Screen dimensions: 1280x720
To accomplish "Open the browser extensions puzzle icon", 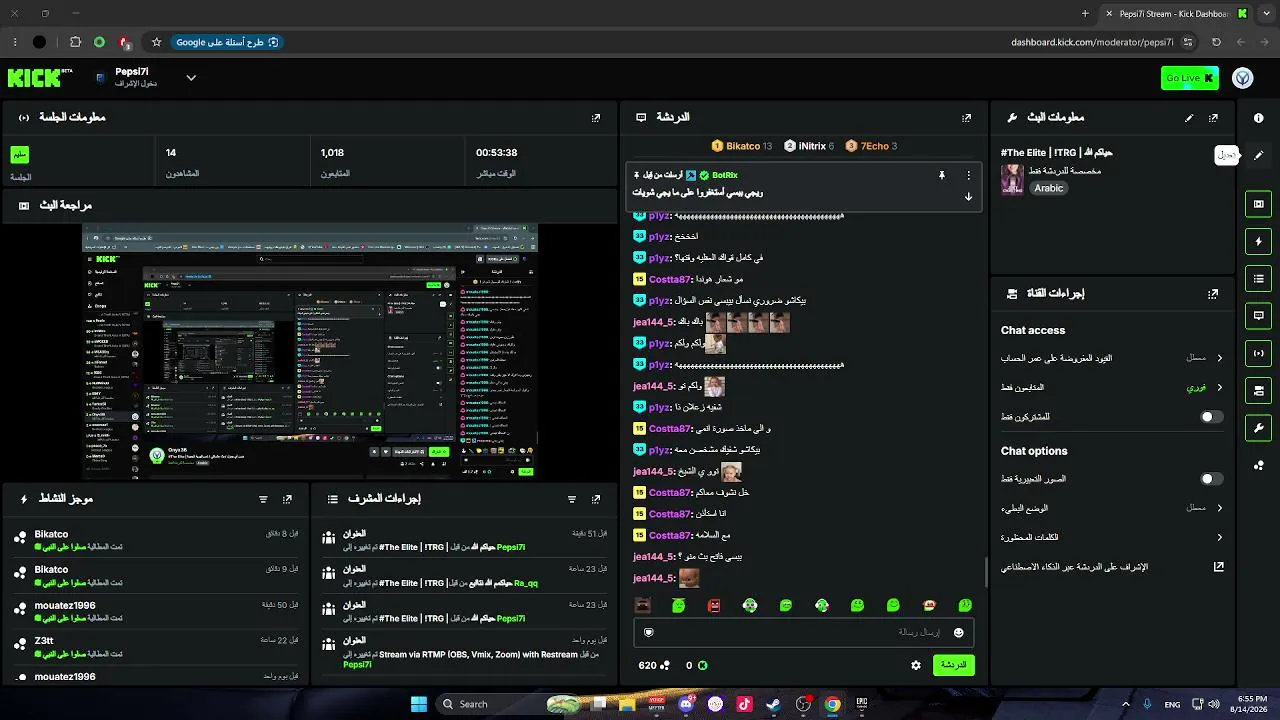I will (75, 42).
